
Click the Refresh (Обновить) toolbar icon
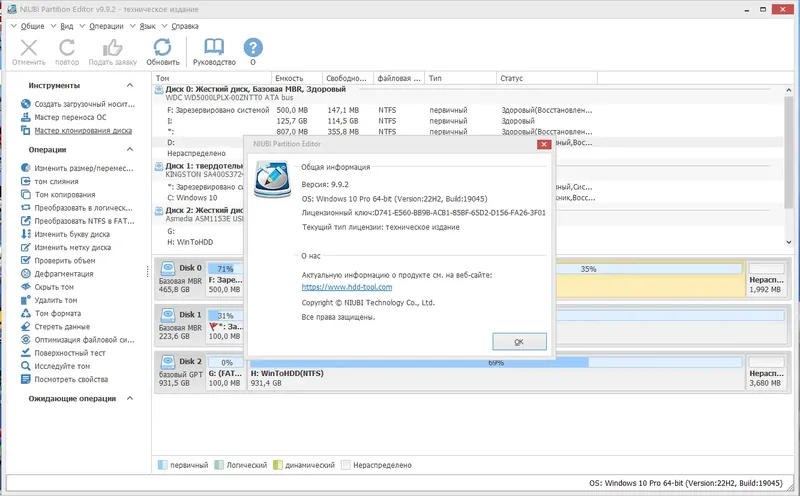click(162, 48)
